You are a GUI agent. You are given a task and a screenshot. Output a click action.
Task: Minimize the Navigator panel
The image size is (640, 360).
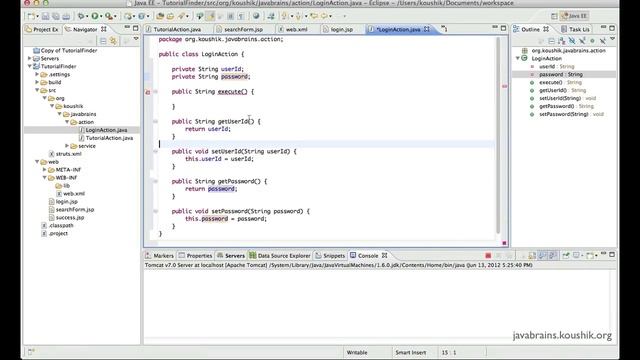127,28
